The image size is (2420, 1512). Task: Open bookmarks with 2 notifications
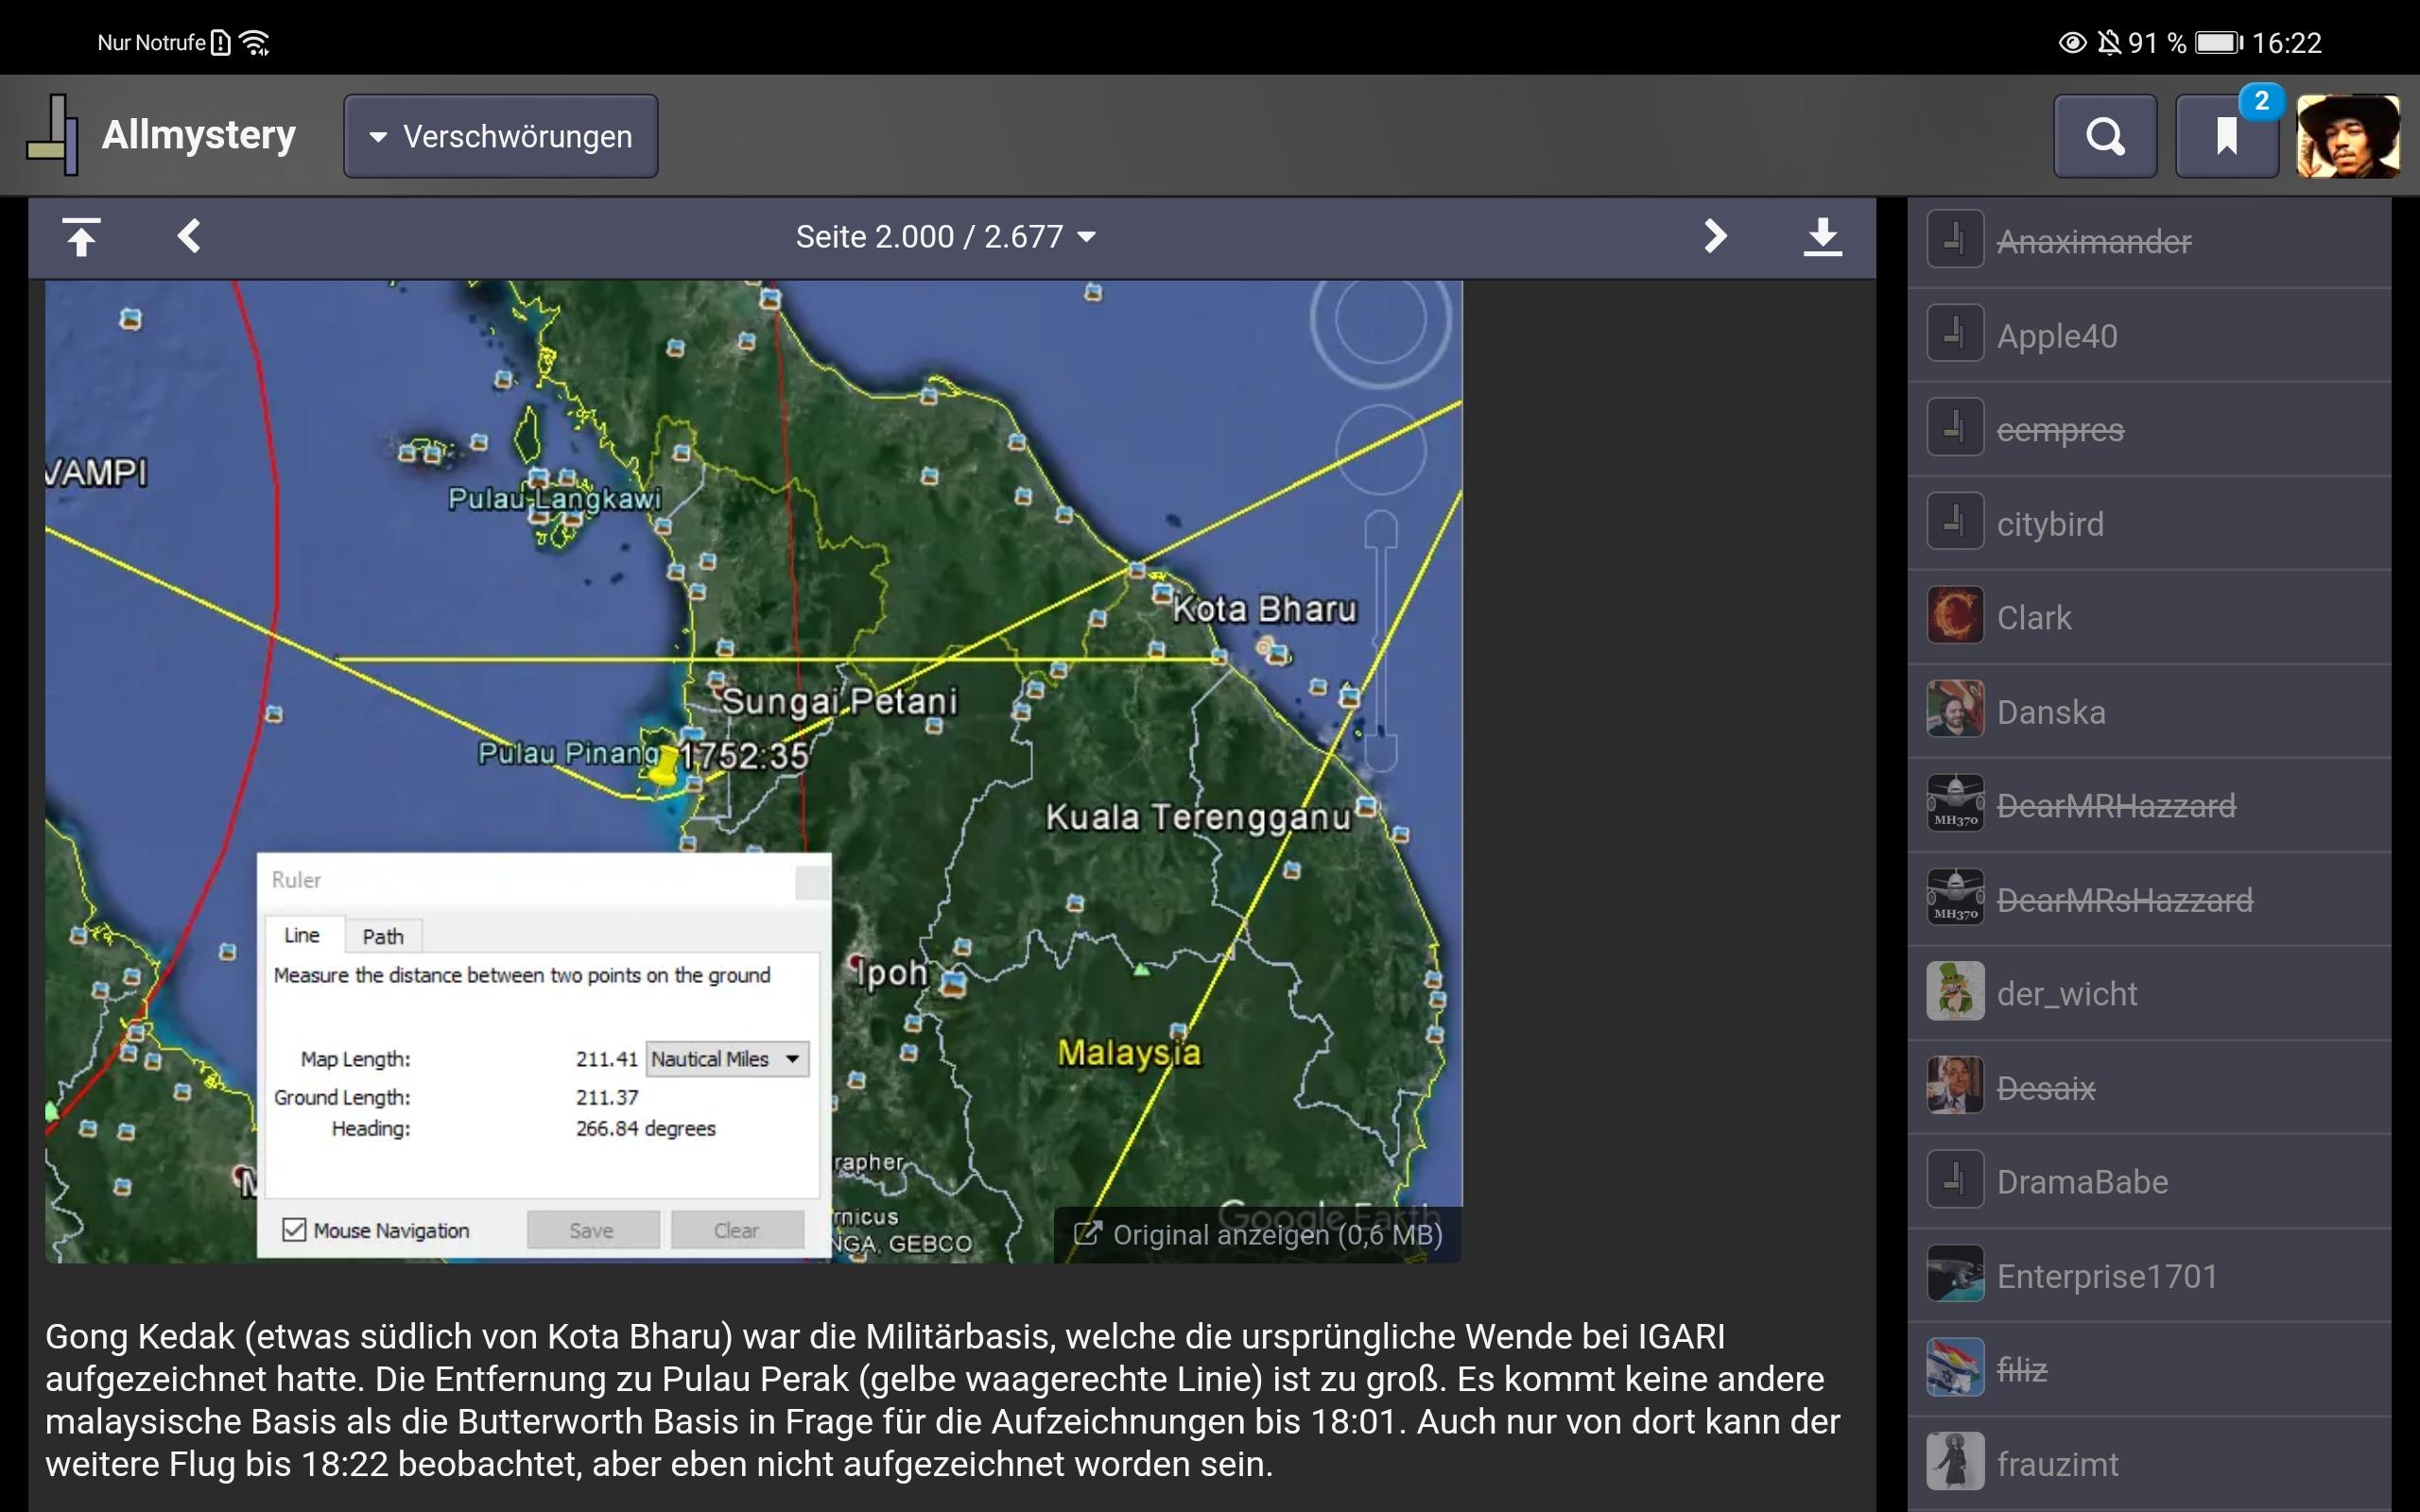2227,136
